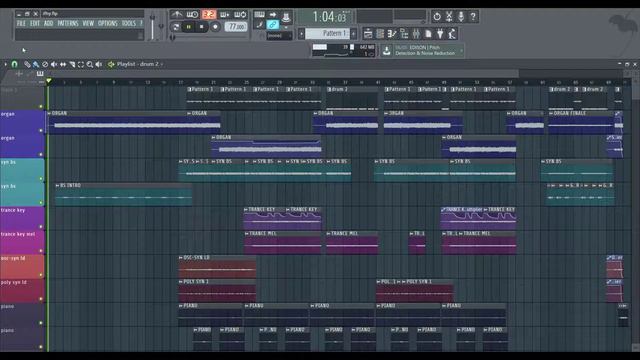
Task: Click the stamp icon in the toolbar
Action: point(287,16)
